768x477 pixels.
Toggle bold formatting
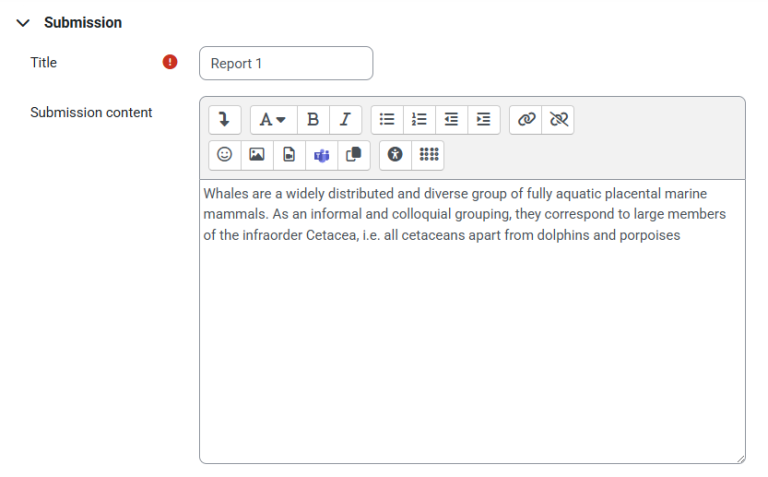(x=313, y=119)
